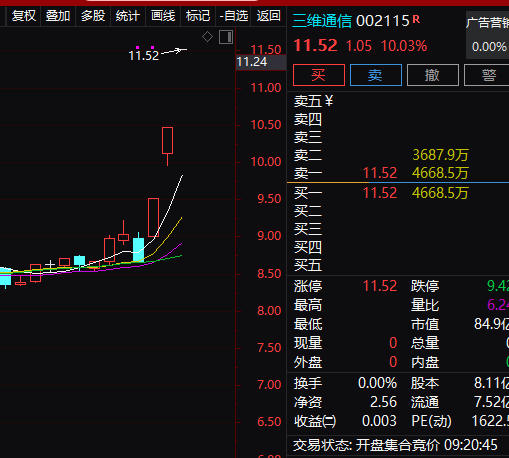Open the 多股 multi-stock view
The height and width of the screenshot is (458, 509).
pyautogui.click(x=93, y=16)
